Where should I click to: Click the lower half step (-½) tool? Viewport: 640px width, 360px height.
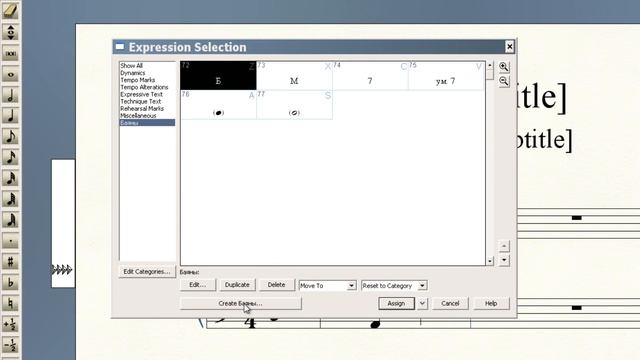(x=11, y=345)
